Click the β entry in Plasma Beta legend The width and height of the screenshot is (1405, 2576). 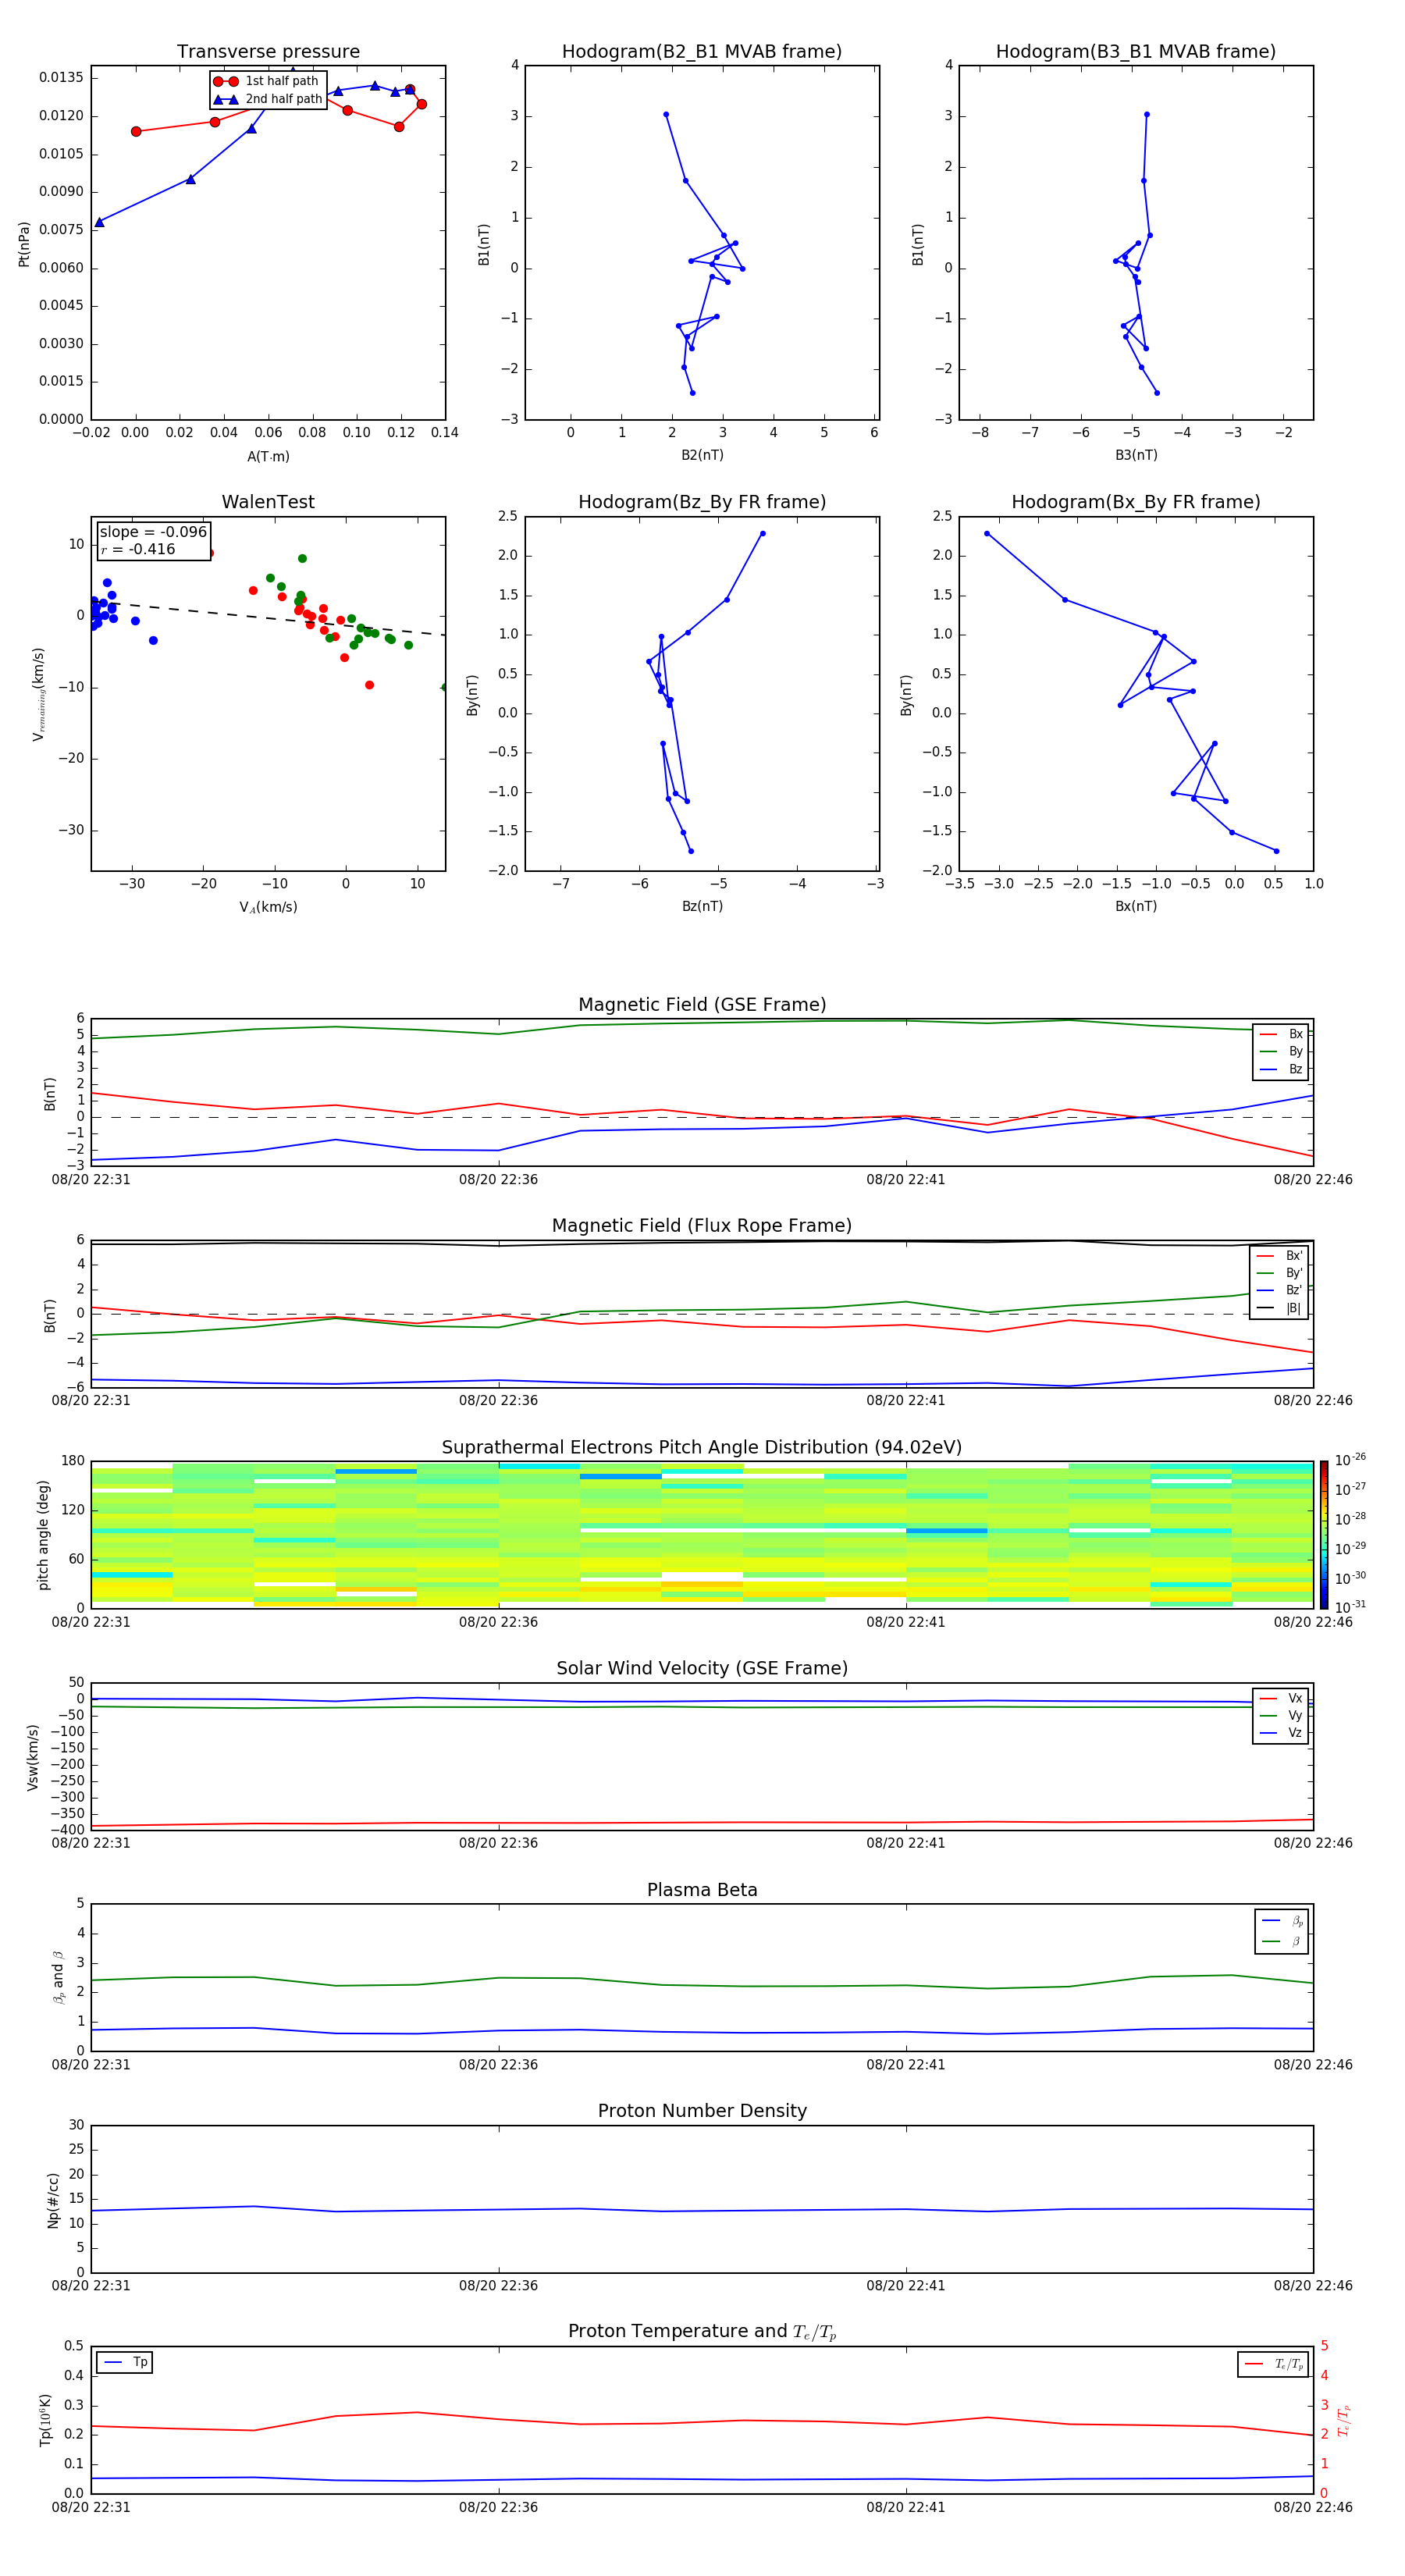click(1282, 1941)
